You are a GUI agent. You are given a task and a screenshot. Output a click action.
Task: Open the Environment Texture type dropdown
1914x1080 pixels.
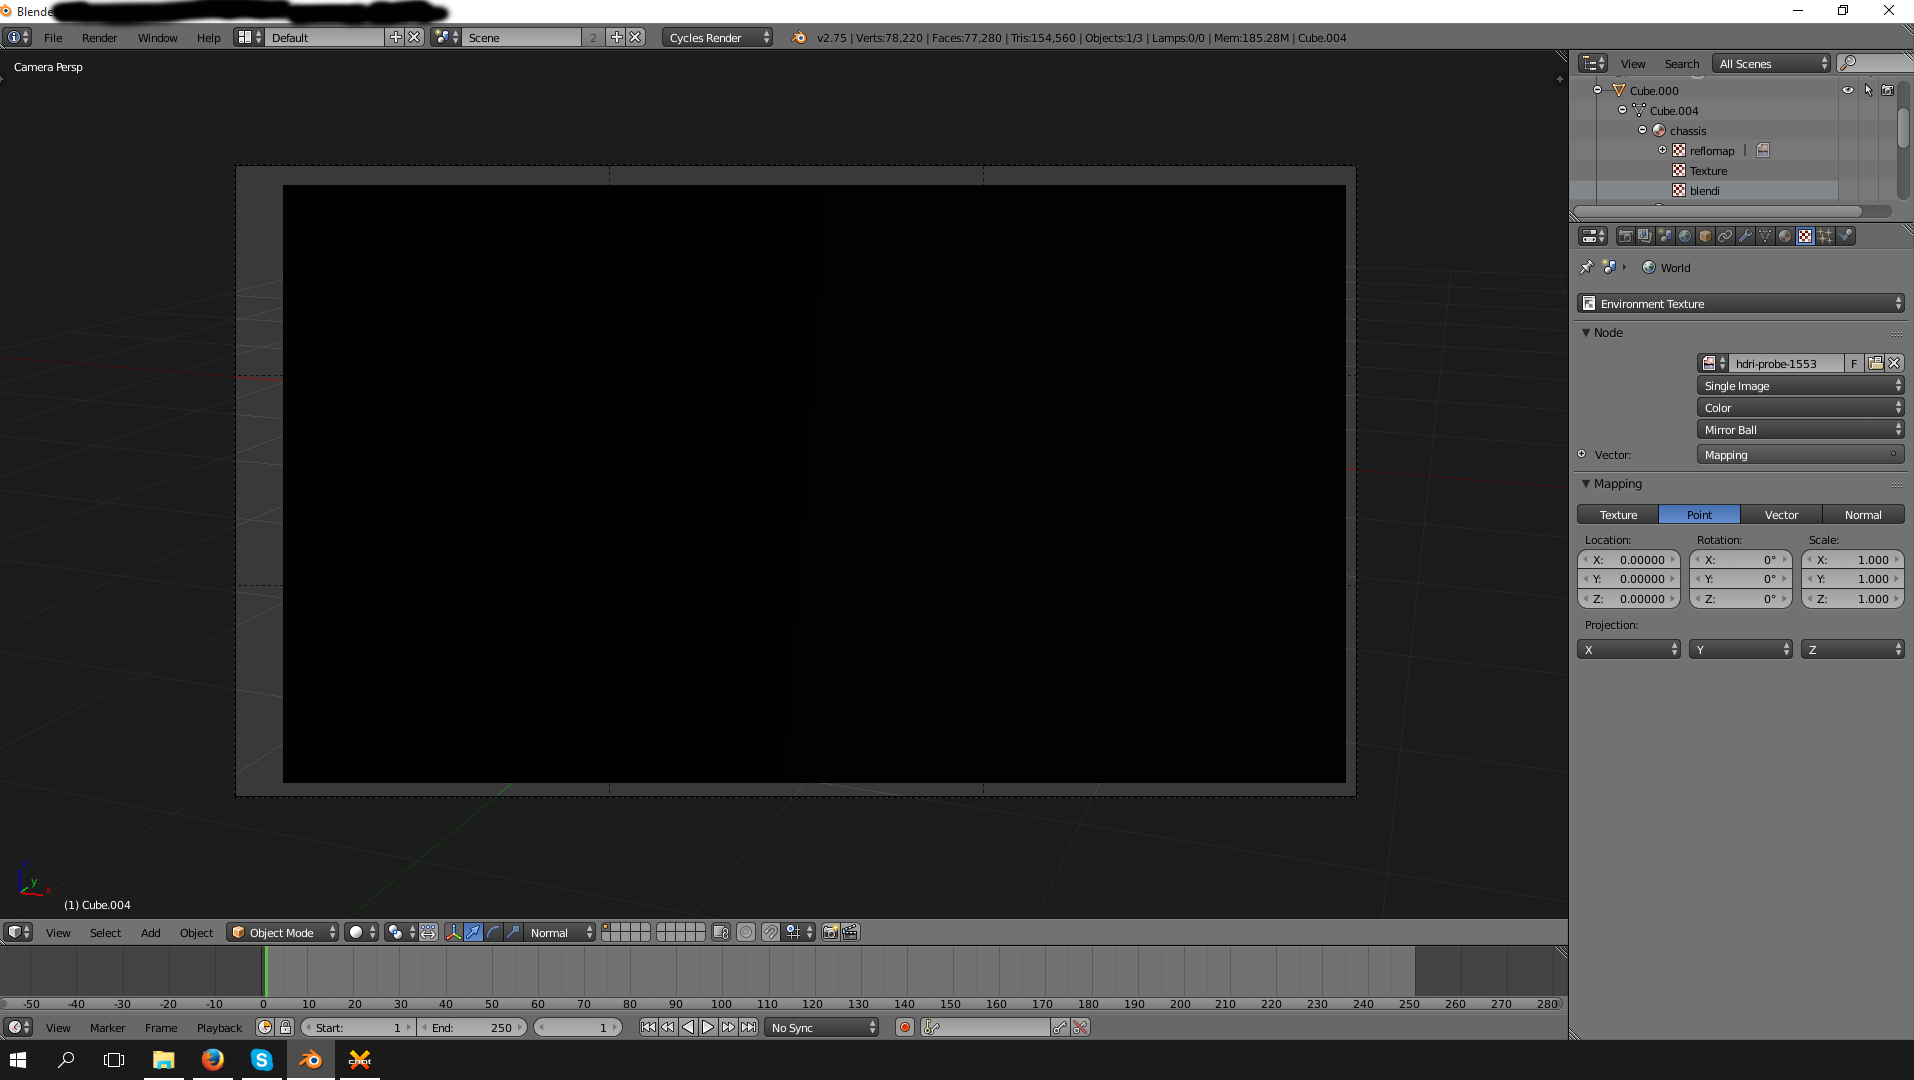point(1740,303)
